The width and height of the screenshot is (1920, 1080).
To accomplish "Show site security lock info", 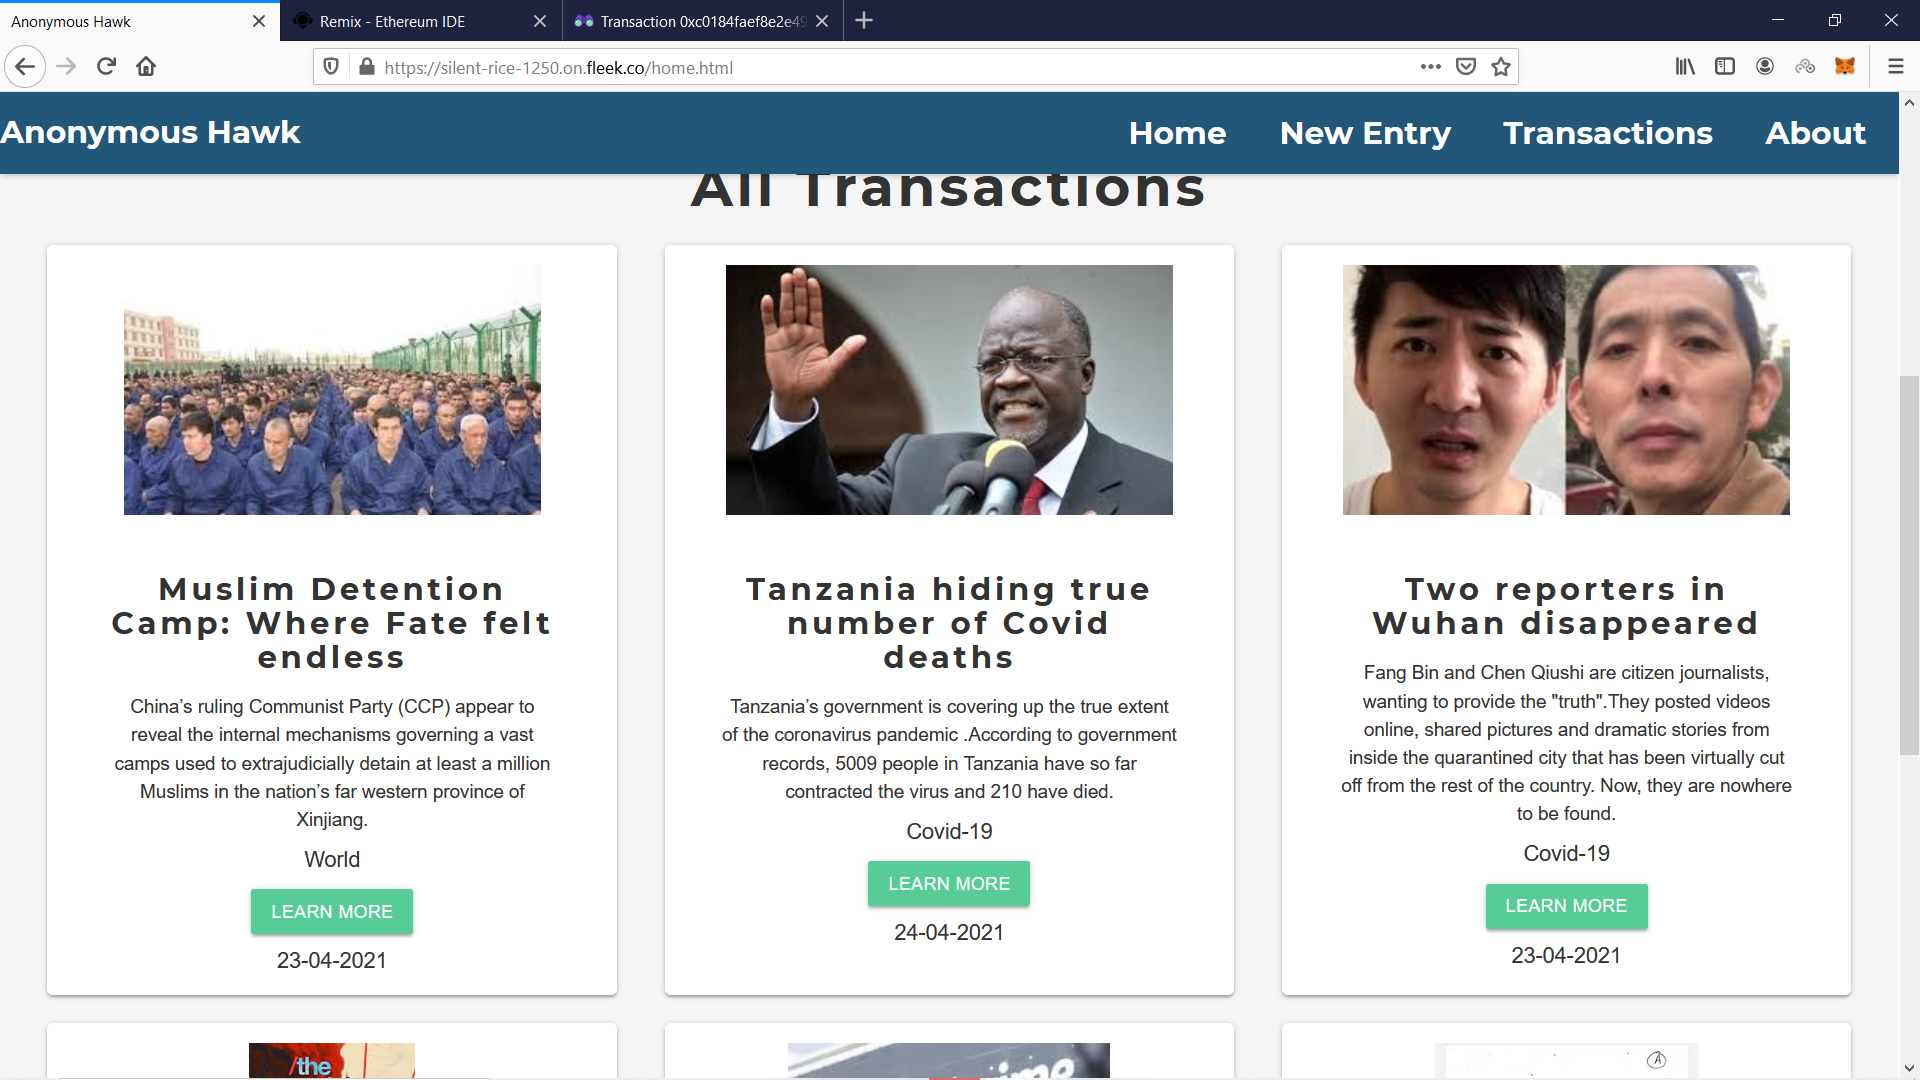I will pyautogui.click(x=367, y=67).
